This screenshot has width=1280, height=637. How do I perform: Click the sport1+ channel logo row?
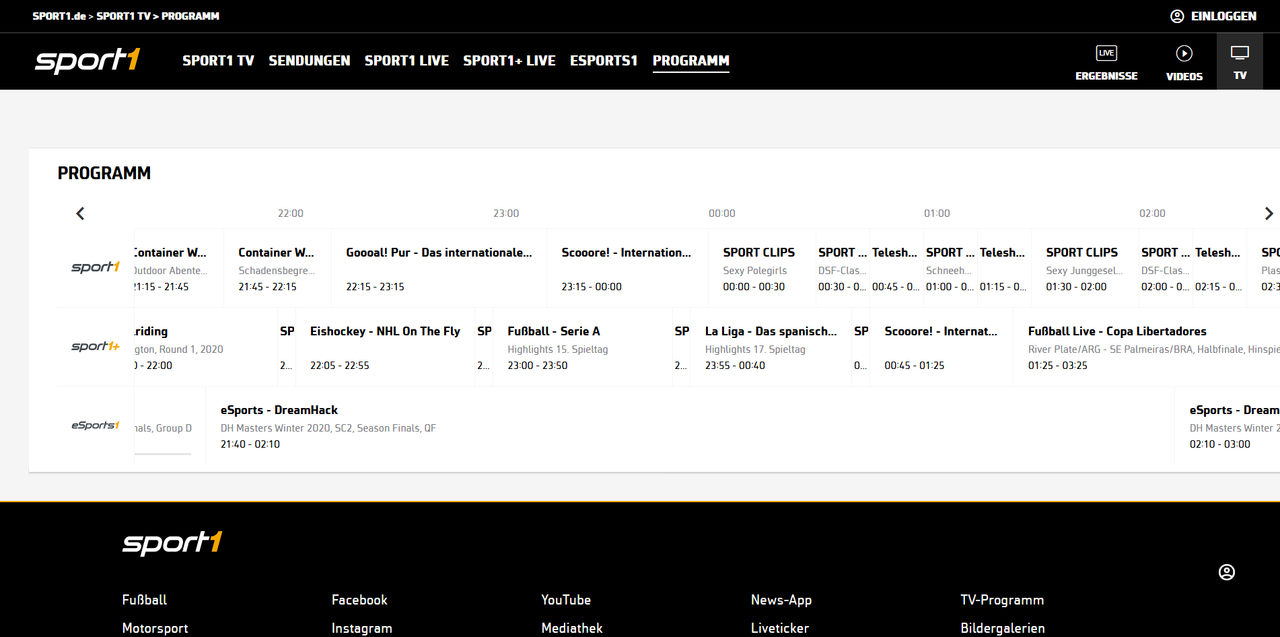point(95,346)
